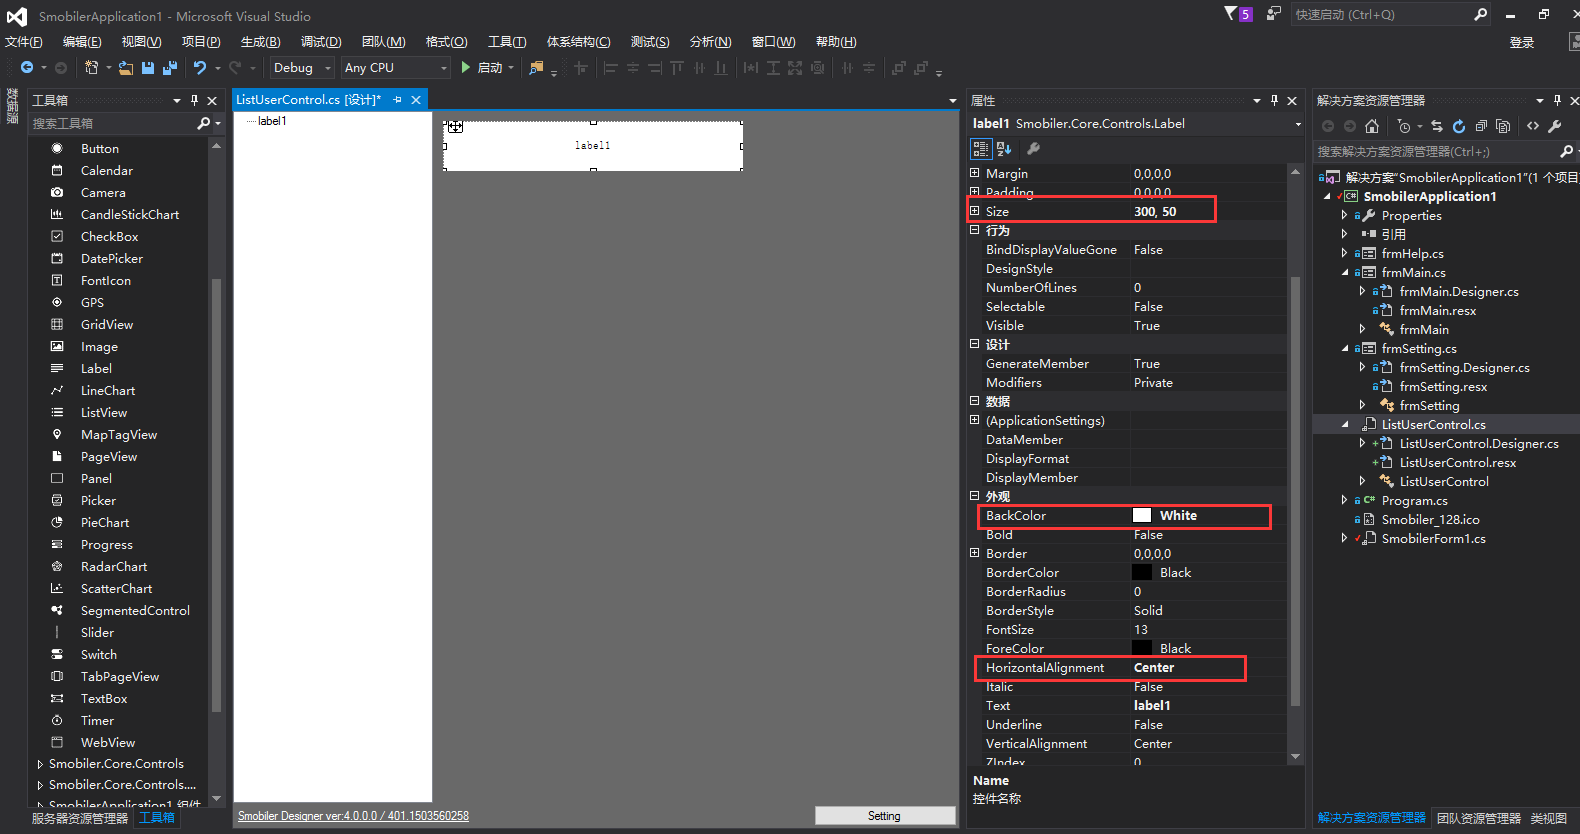The width and height of the screenshot is (1580, 834).
Task: Open the label1 object selector dropdown
Action: [1298, 124]
